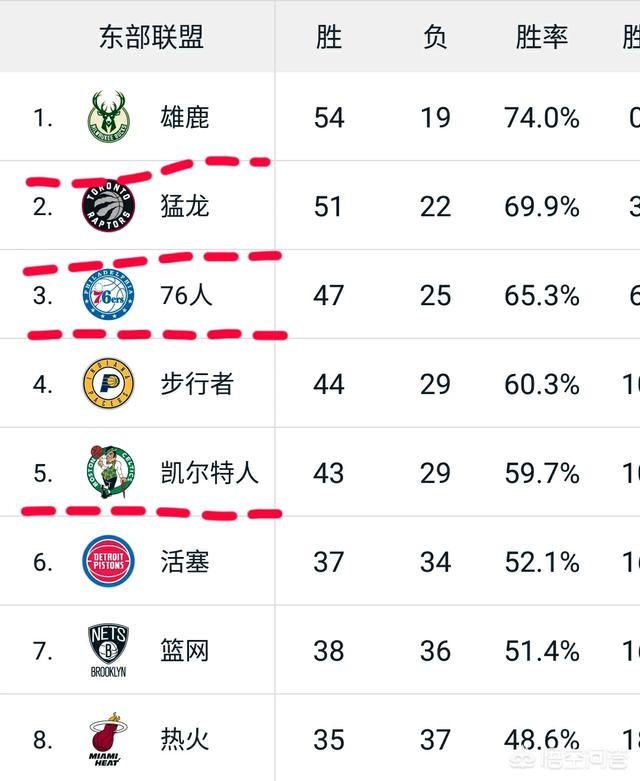Tap the Philadelphia 76ers logo
Screen dimensions: 640x781
(109, 294)
